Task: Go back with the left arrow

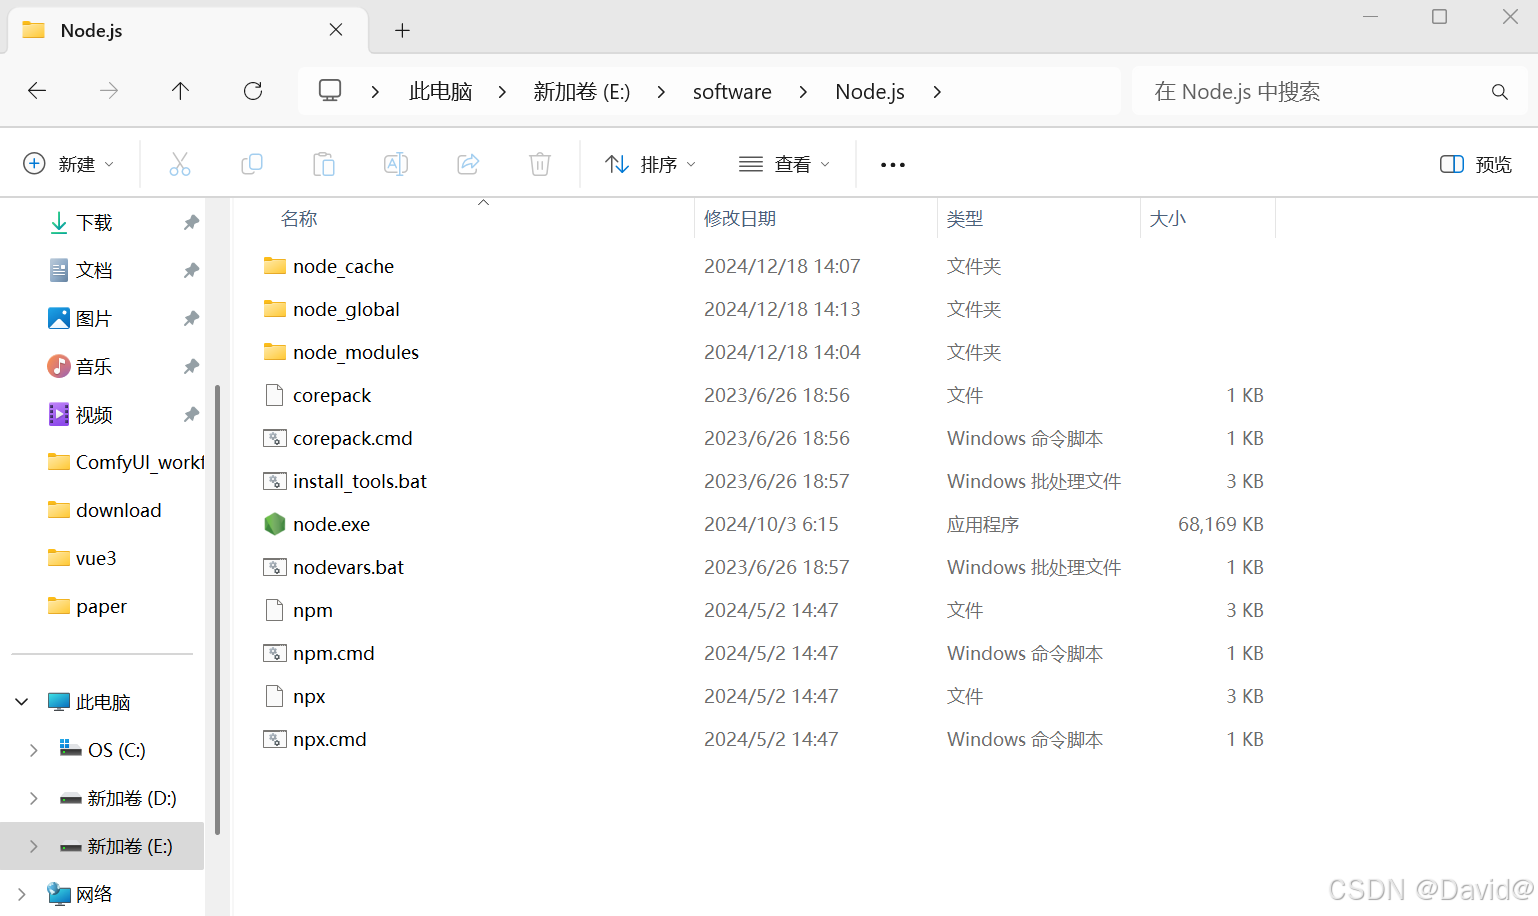Action: tap(37, 91)
